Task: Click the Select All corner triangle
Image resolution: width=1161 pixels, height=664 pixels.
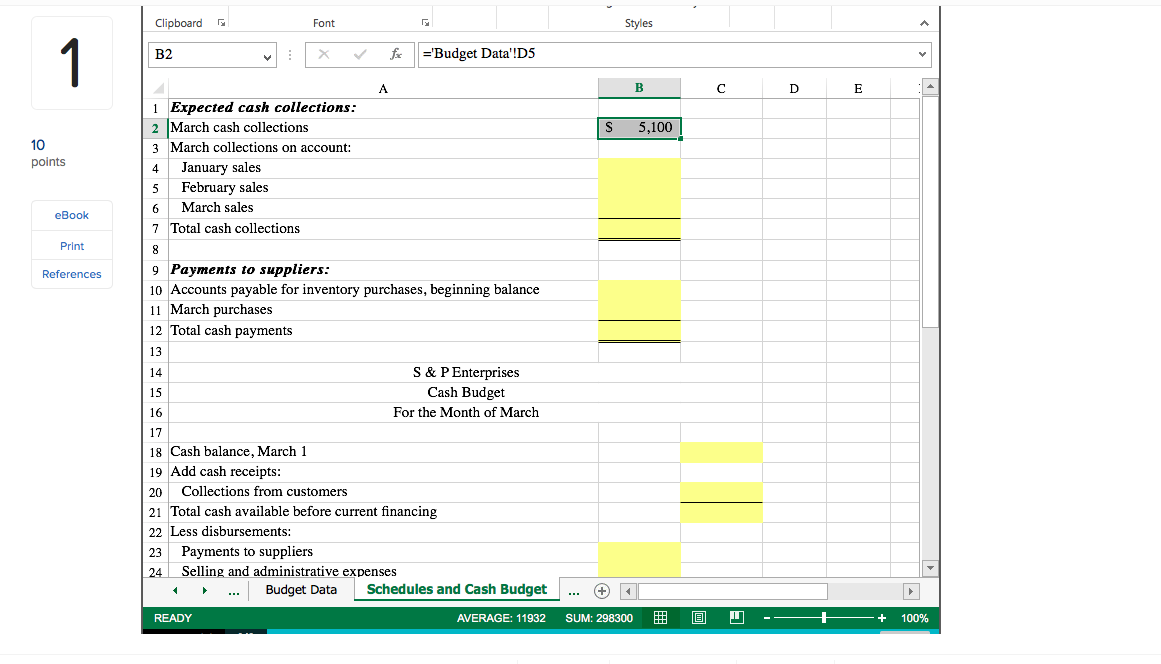Action: (x=158, y=88)
